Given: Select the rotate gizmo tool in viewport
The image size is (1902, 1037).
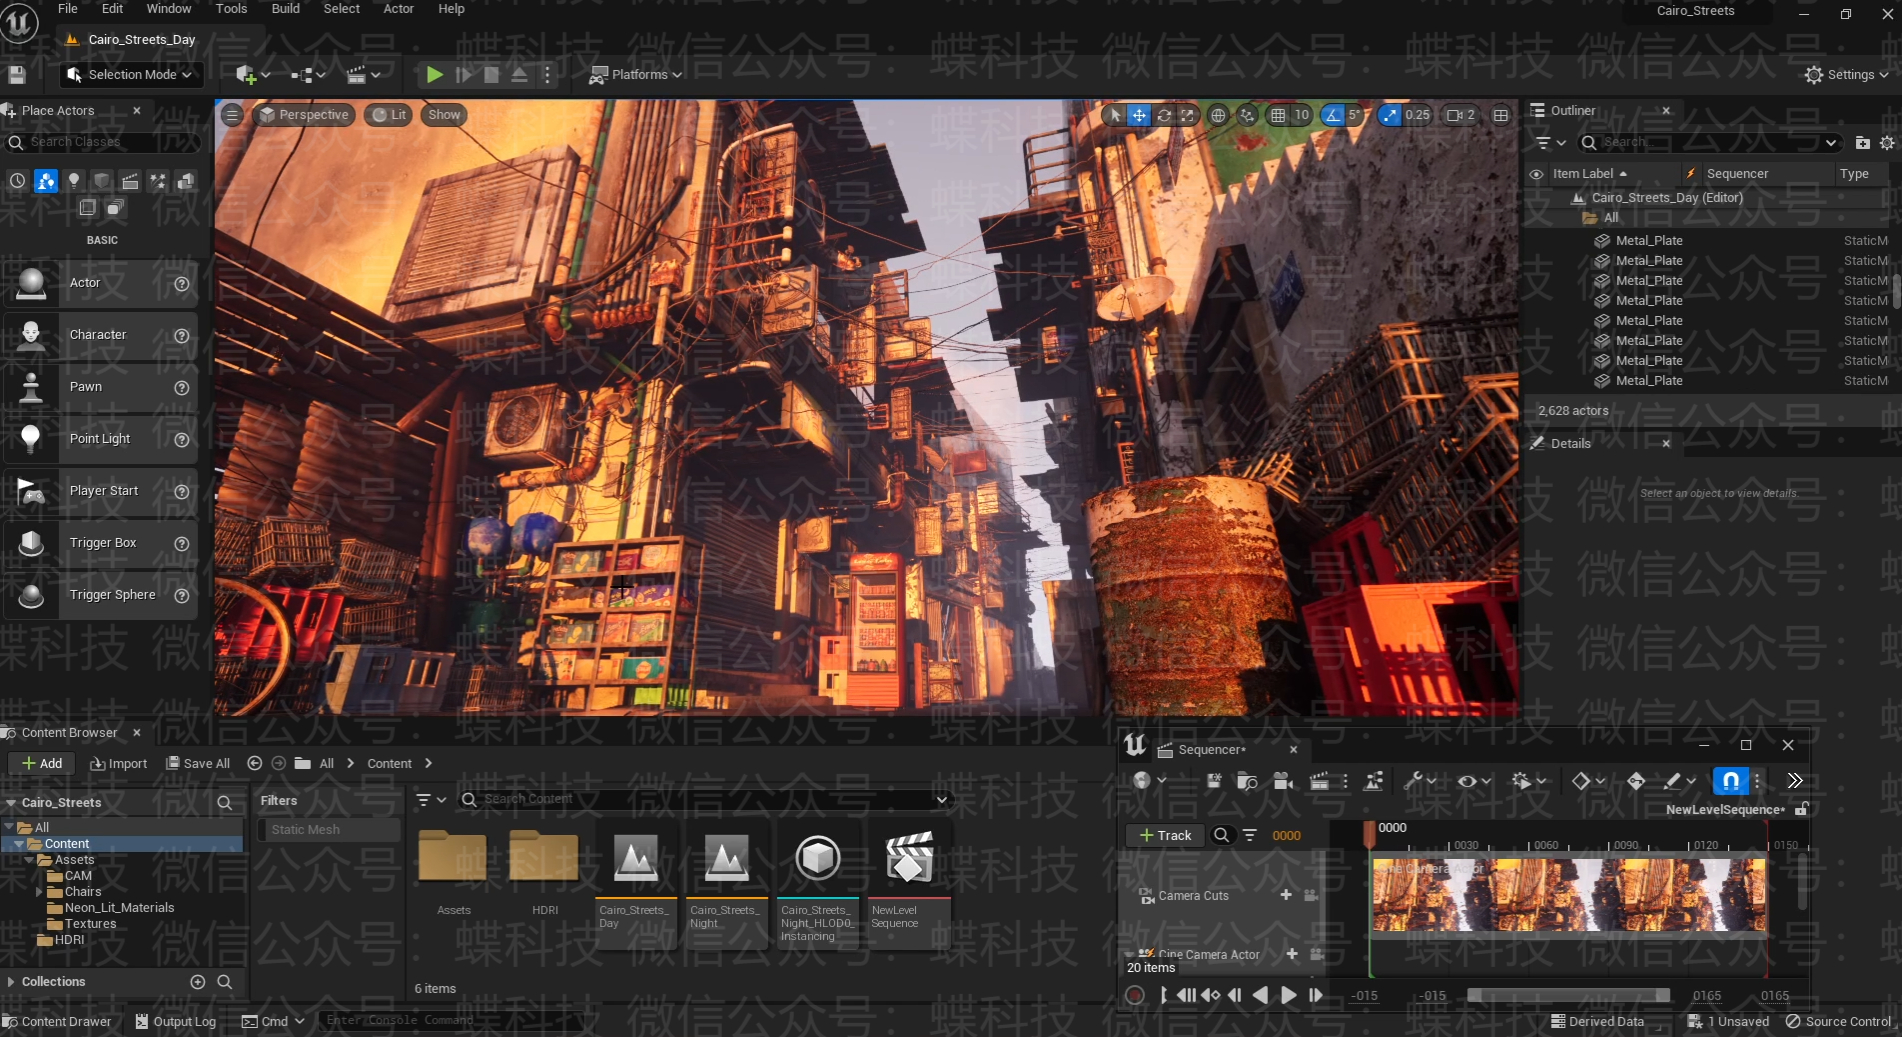Looking at the screenshot, I should click(1163, 115).
